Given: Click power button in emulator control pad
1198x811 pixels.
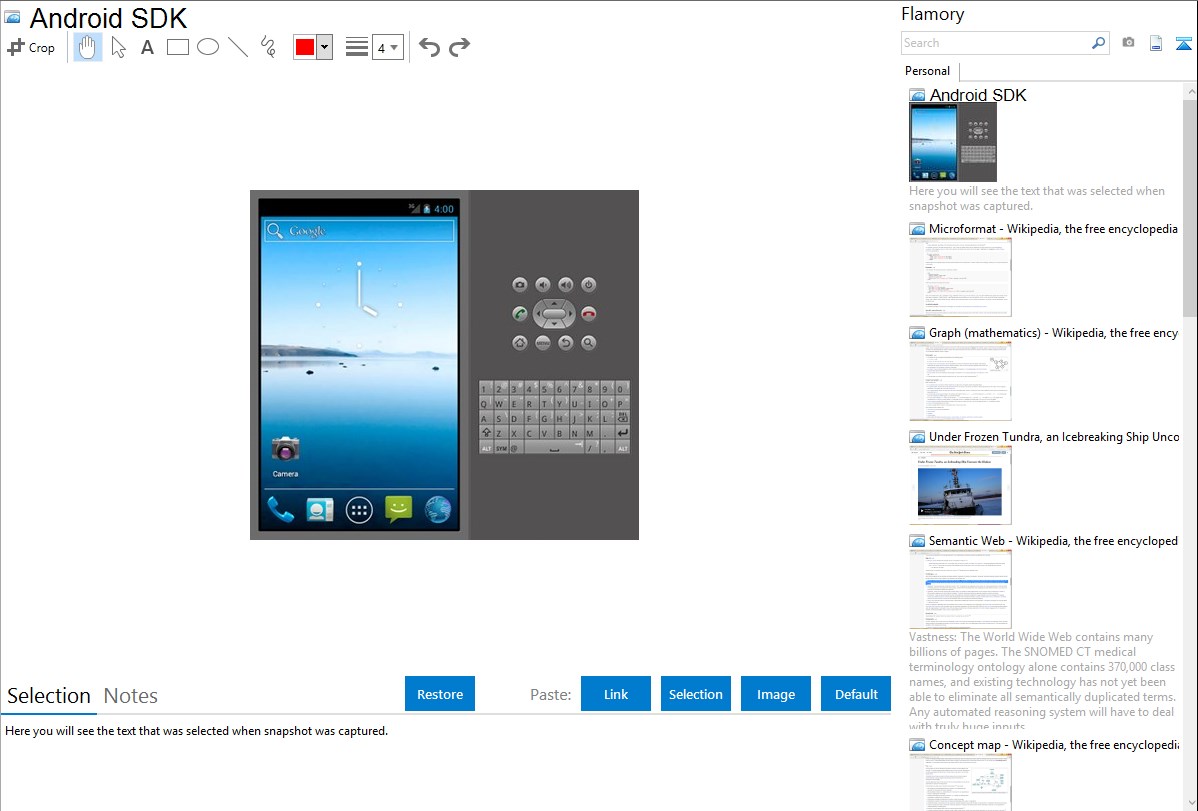Looking at the screenshot, I should coord(588,284).
